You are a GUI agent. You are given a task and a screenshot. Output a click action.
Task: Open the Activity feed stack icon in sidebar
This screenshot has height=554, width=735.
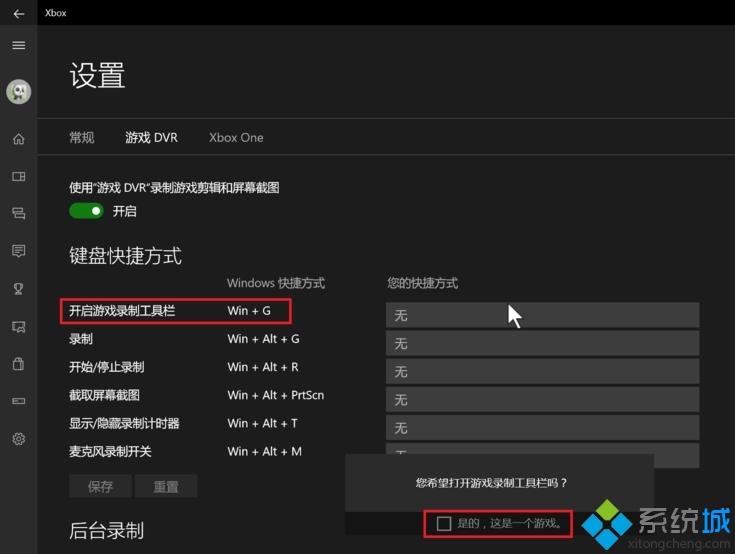tap(19, 214)
